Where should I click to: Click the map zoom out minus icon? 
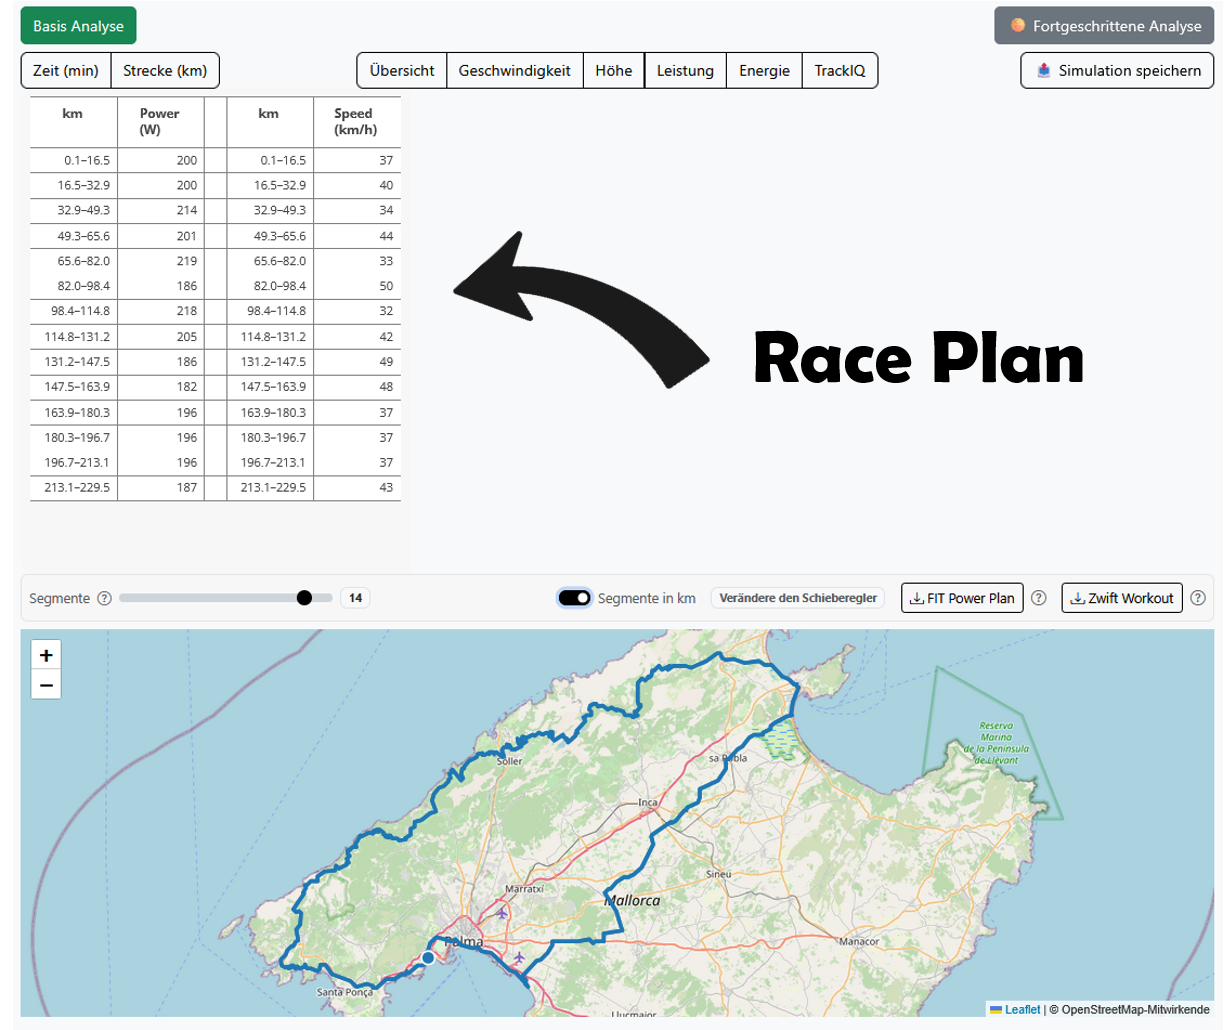(46, 685)
